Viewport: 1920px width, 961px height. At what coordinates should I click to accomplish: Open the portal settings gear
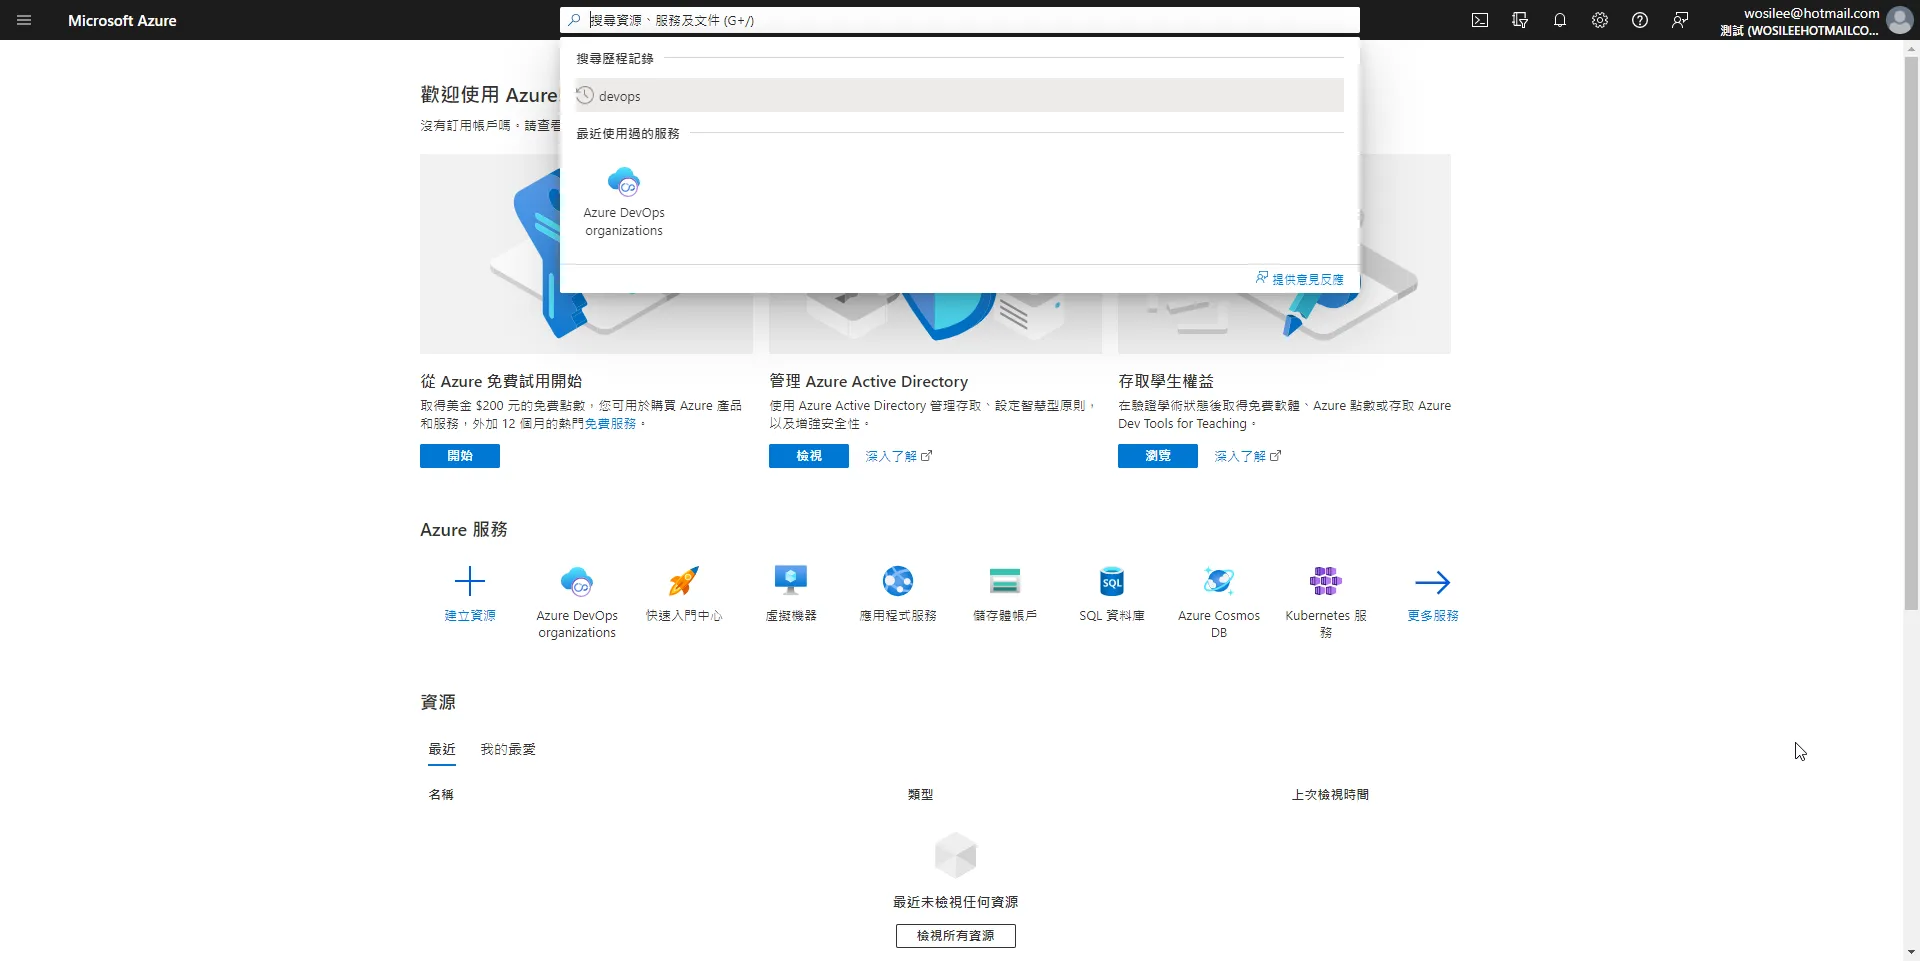1598,19
